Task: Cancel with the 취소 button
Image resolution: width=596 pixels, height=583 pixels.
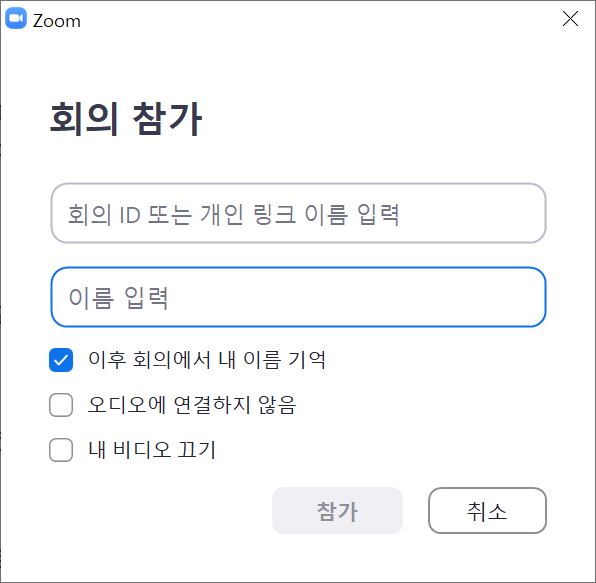Action: coord(487,510)
